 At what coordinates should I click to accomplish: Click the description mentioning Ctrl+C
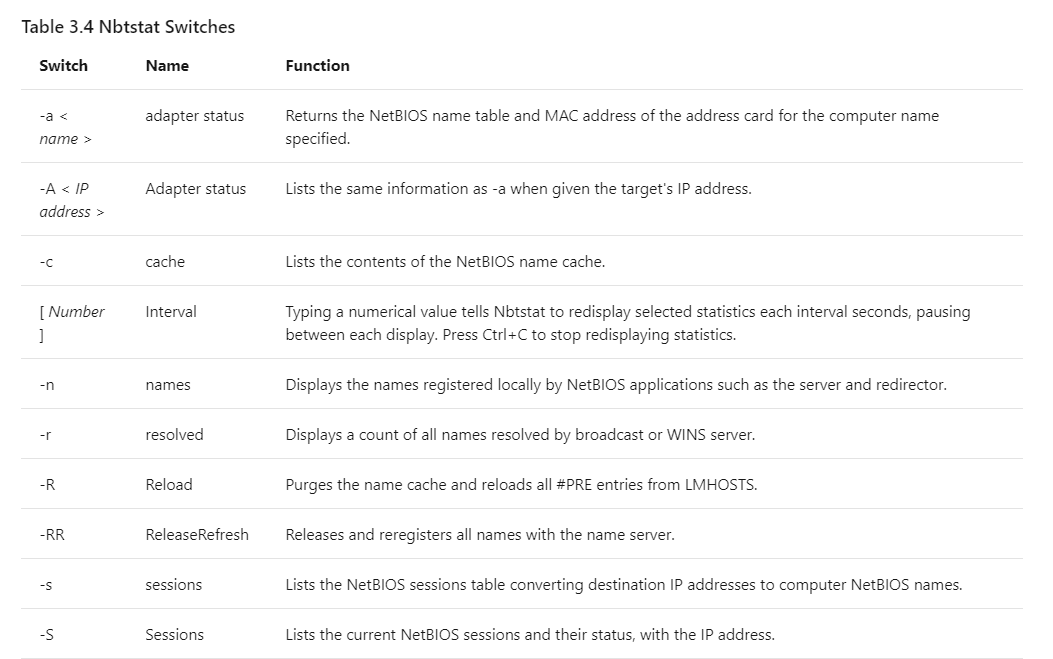point(627,323)
